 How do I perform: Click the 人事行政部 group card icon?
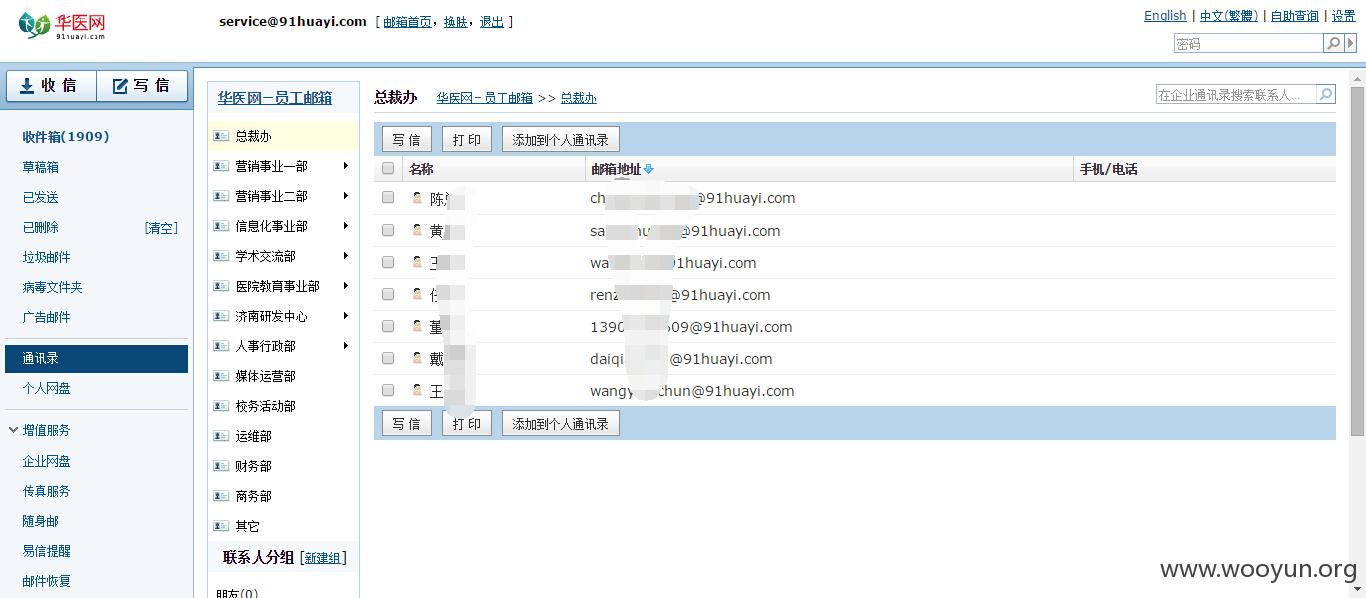(221, 346)
